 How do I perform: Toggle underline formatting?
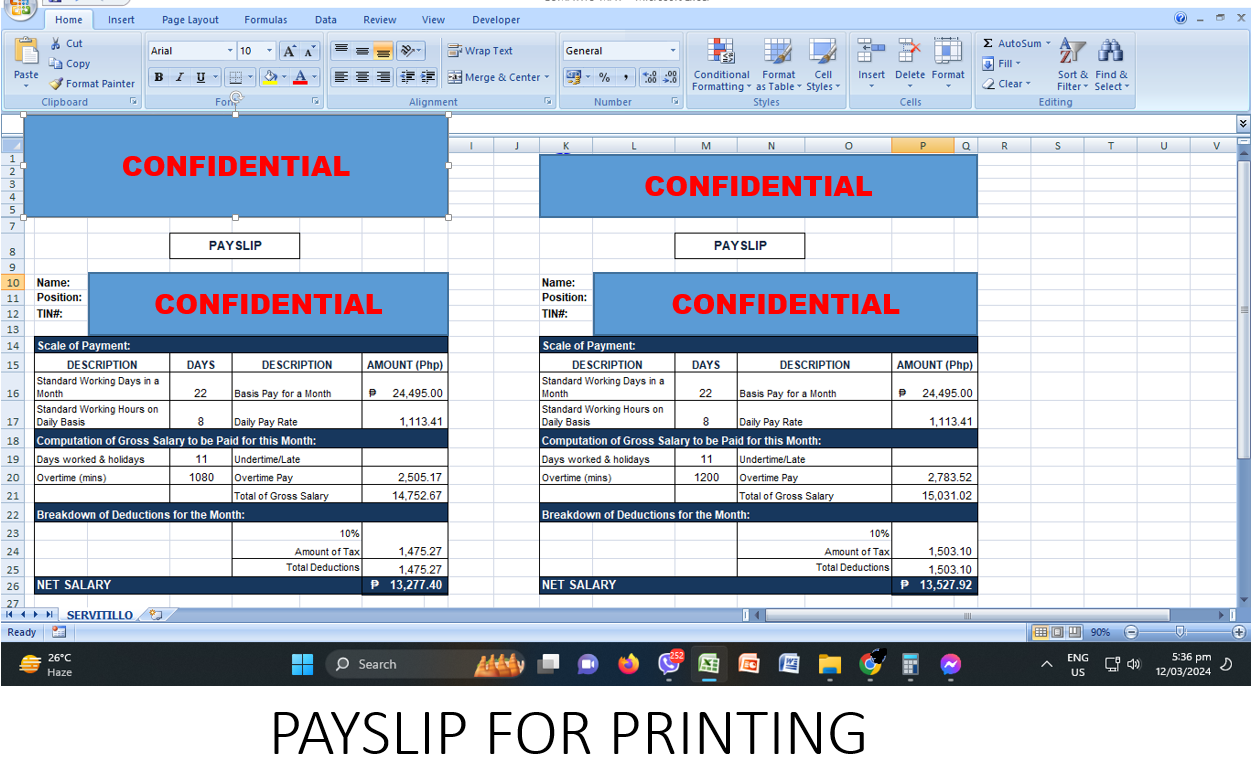coord(201,77)
